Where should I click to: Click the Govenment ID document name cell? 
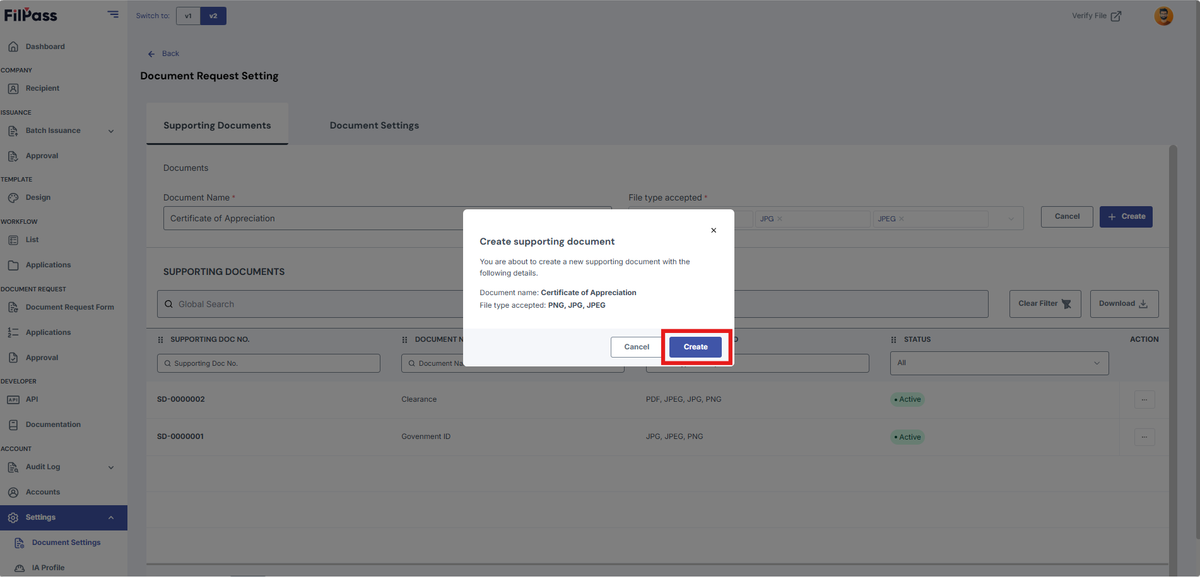click(426, 437)
